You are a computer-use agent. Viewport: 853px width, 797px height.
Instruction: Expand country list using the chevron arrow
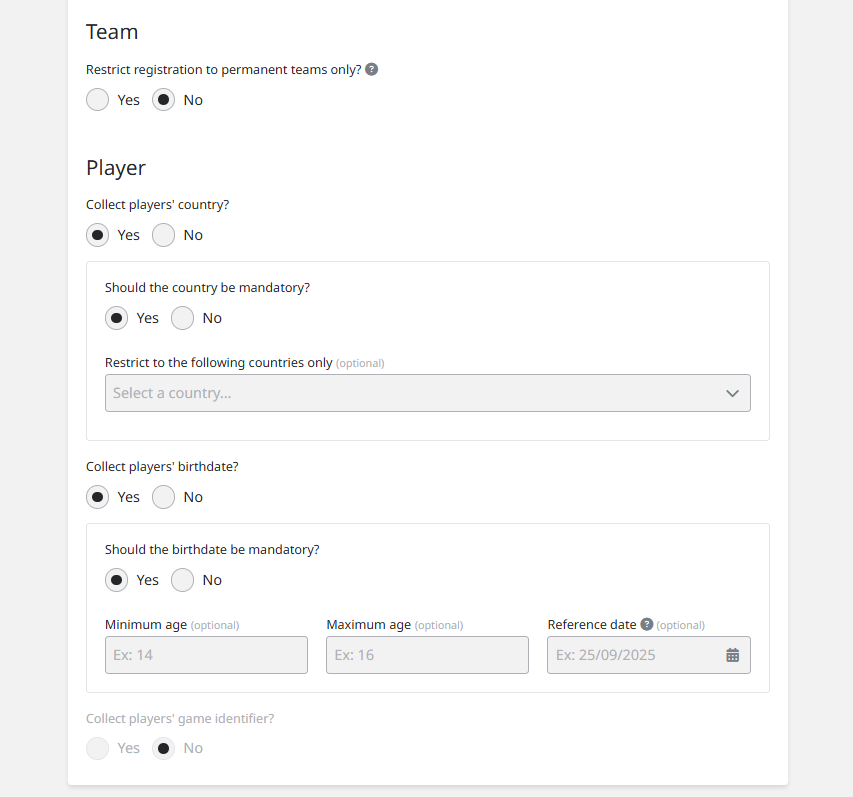tap(733, 393)
